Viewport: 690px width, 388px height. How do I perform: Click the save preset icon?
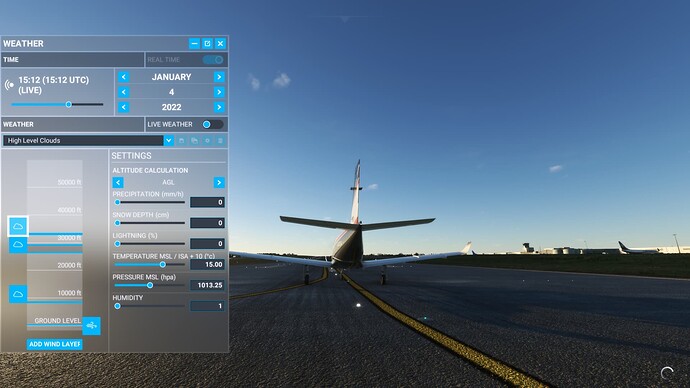click(x=181, y=141)
